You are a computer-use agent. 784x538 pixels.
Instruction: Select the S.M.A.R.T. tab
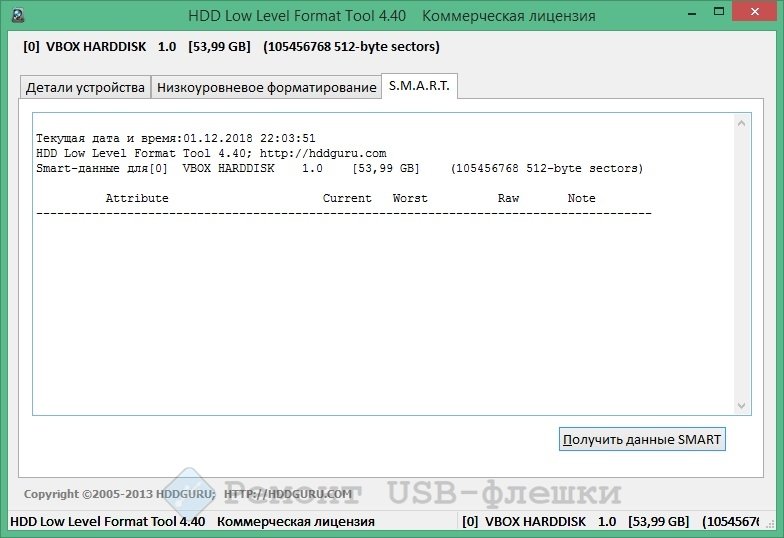tap(420, 86)
